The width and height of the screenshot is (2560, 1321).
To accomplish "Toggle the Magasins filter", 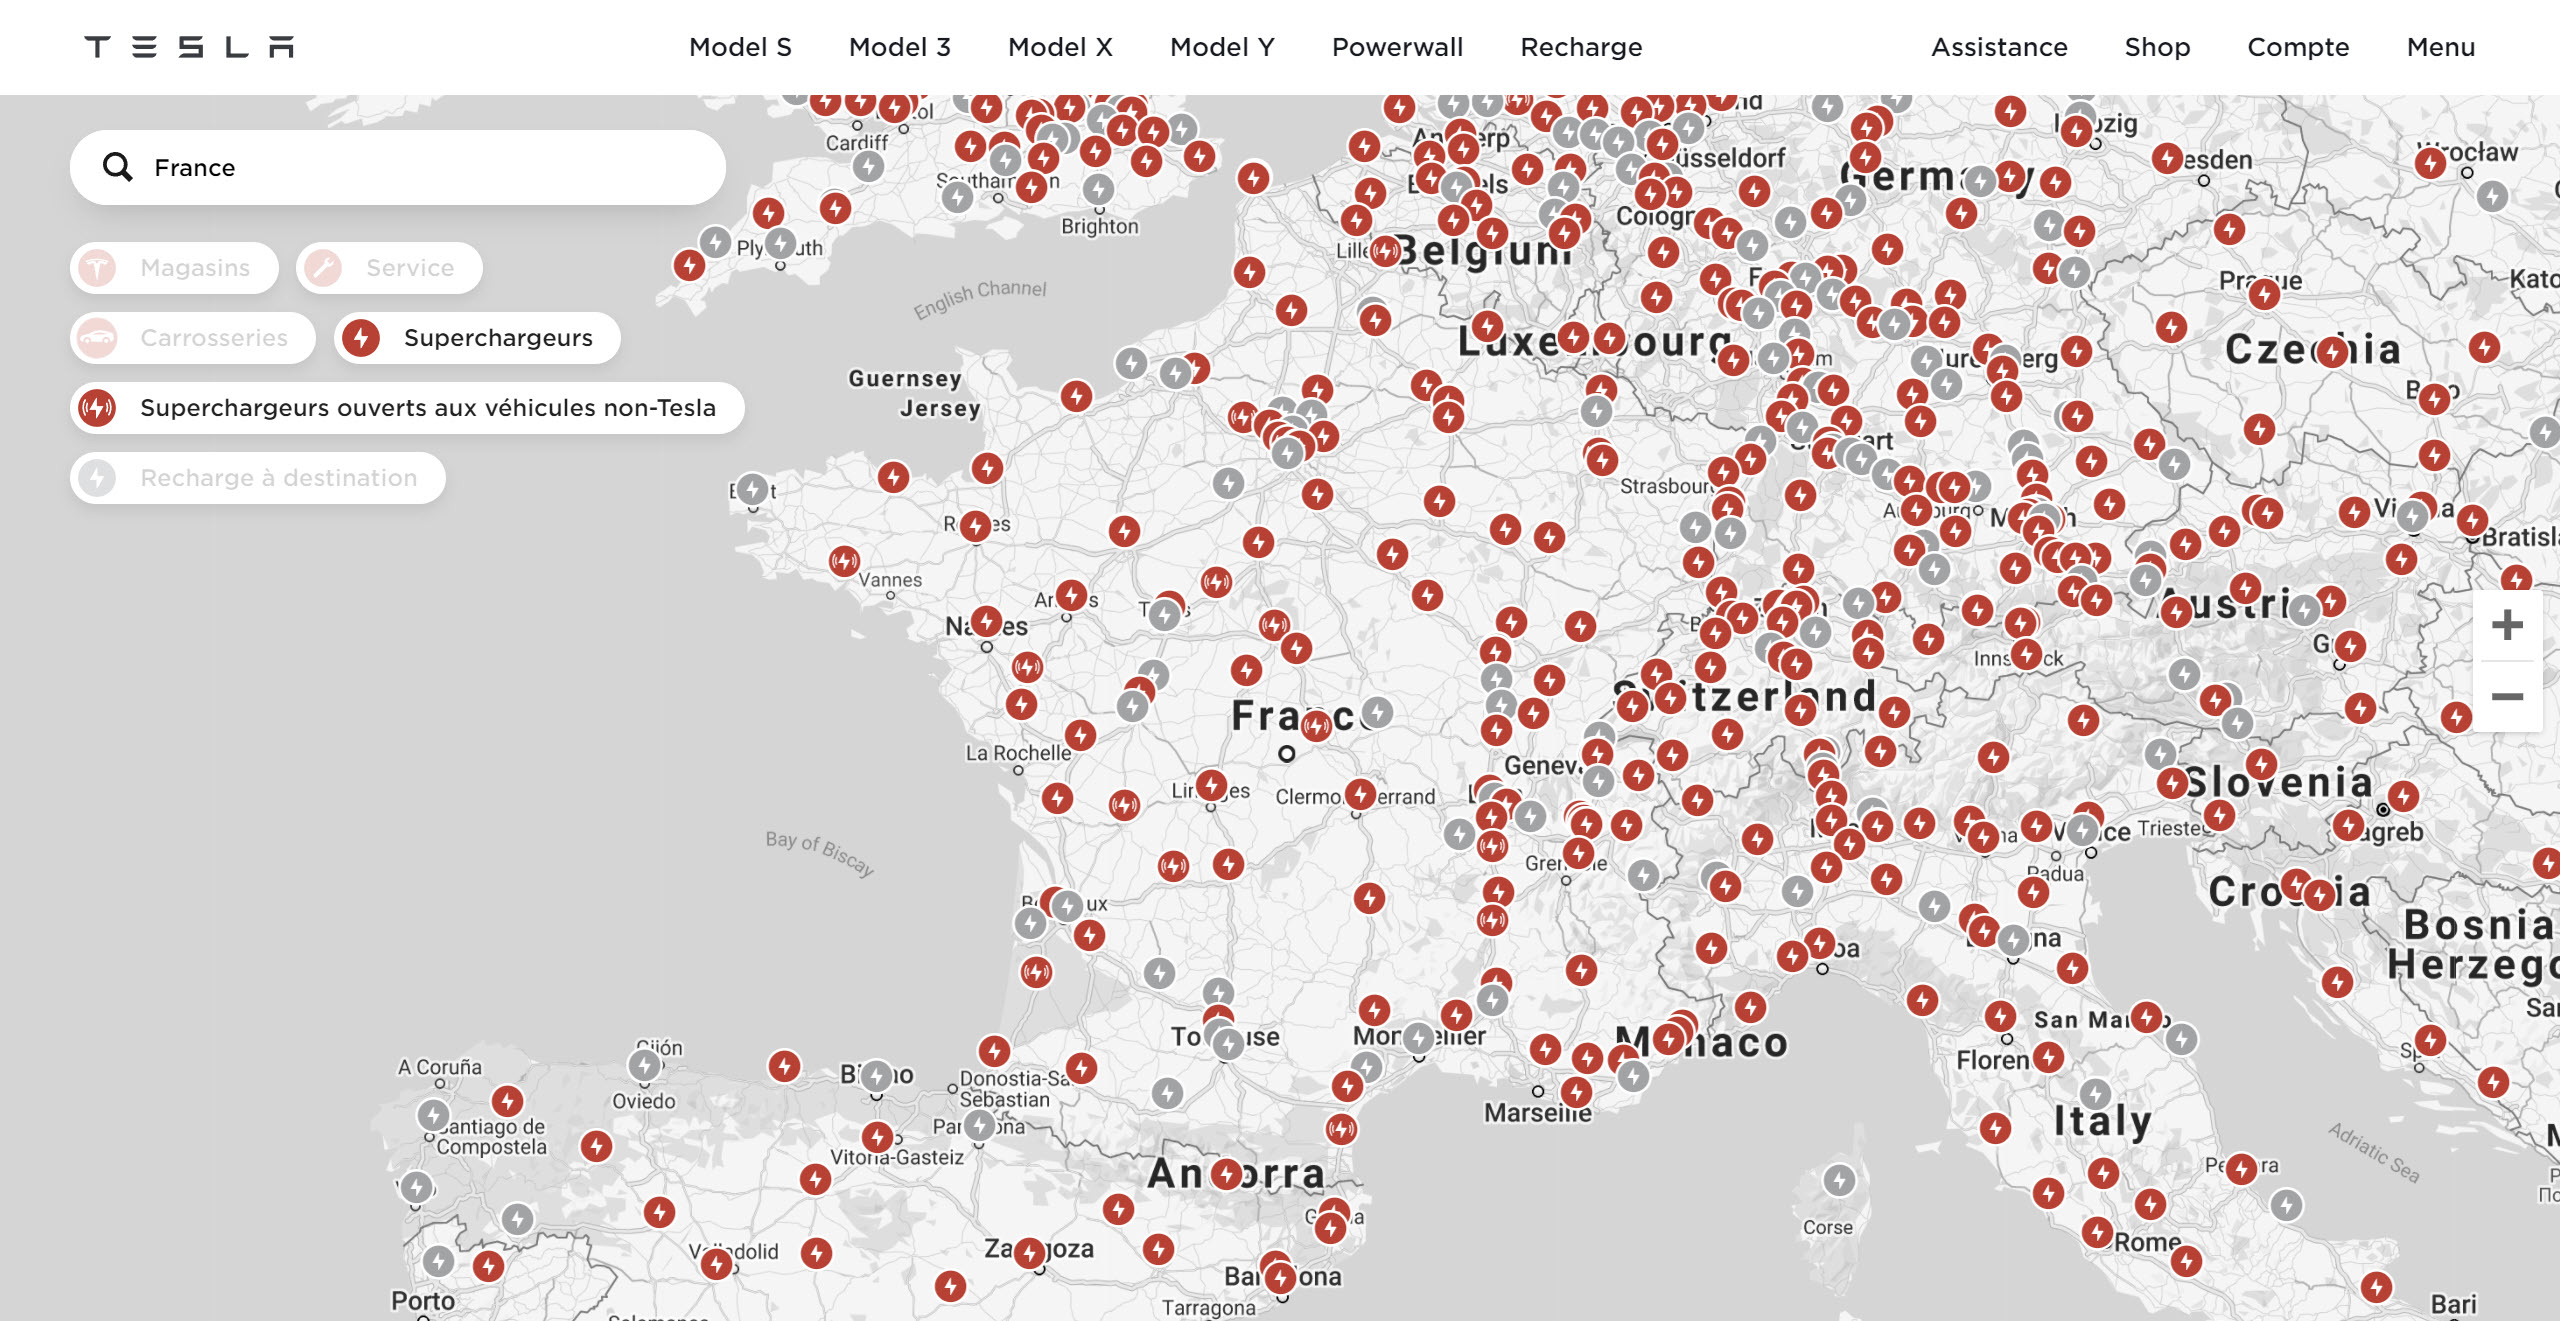I will [x=174, y=268].
